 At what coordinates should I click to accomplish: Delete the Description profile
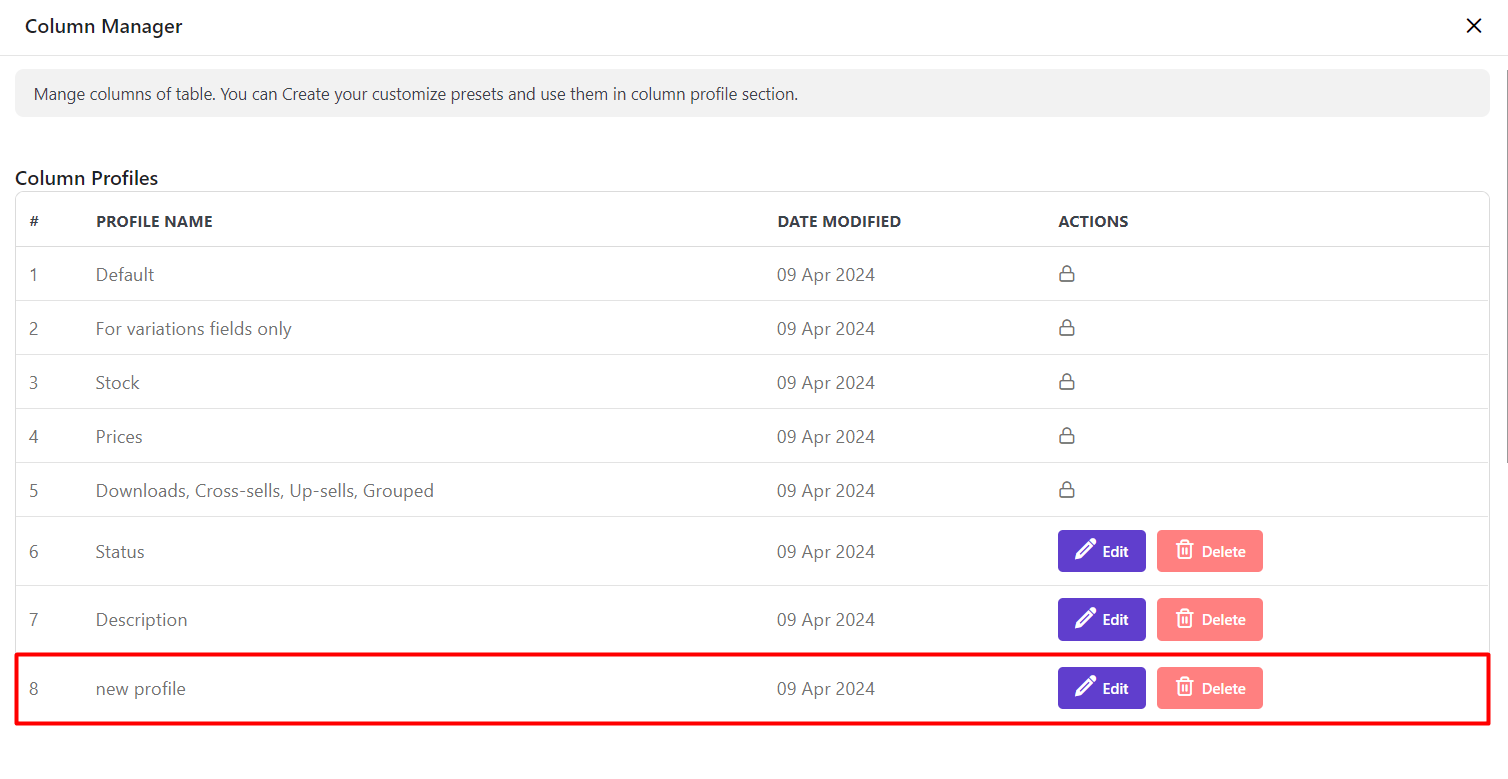coord(1209,620)
